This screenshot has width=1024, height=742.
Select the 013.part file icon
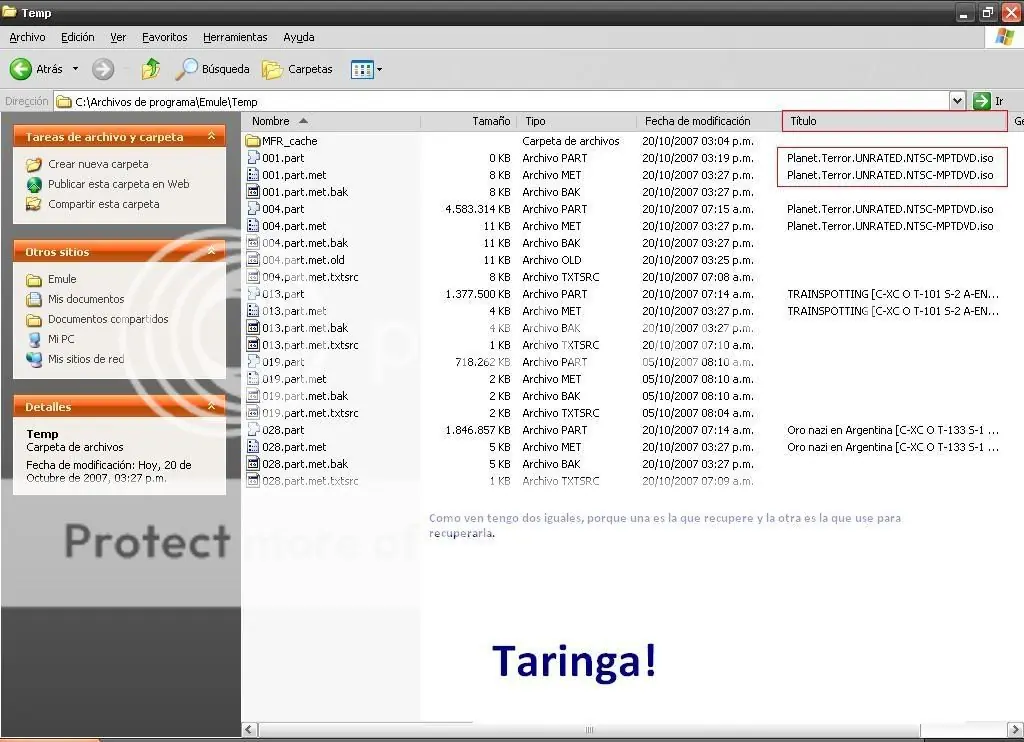pyautogui.click(x=253, y=293)
